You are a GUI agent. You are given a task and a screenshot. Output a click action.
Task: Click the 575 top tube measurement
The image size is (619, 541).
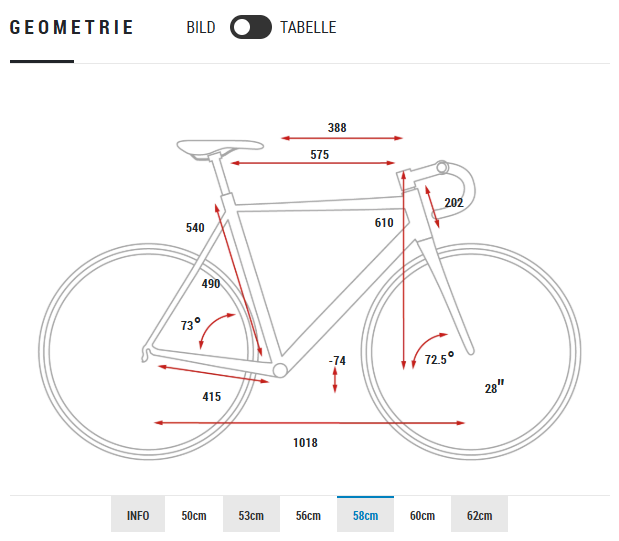319,155
